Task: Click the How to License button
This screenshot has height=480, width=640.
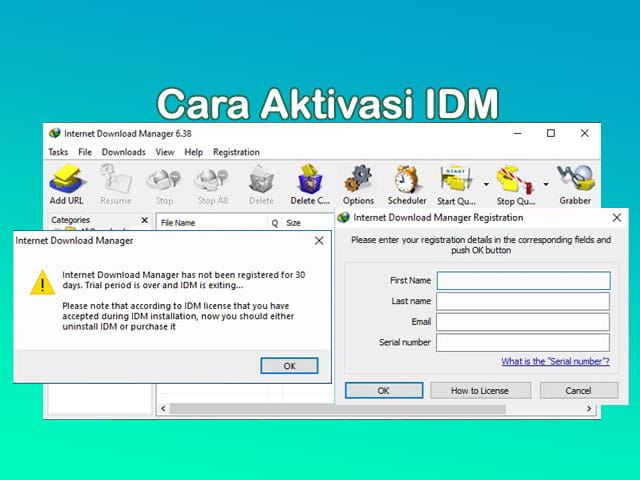Action: click(x=480, y=391)
